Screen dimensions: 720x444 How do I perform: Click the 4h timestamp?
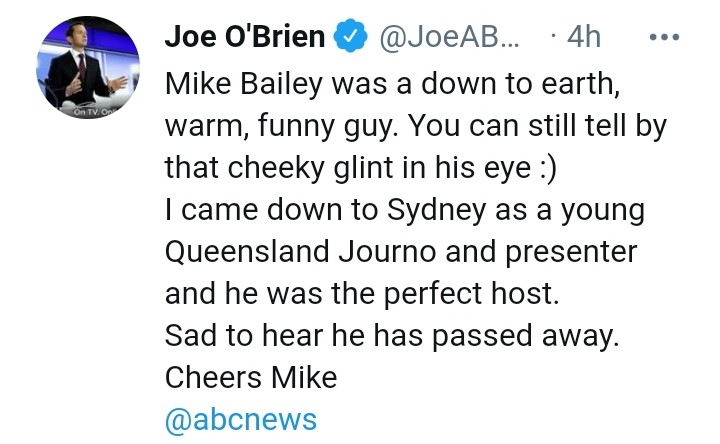pyautogui.click(x=583, y=38)
